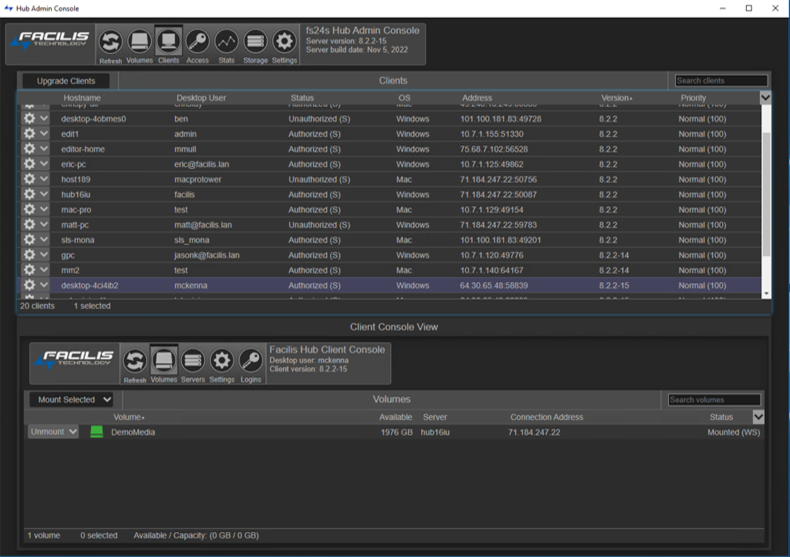Expand chevron for matt-pc row
This screenshot has width=790, height=557.
pyautogui.click(x=44, y=224)
